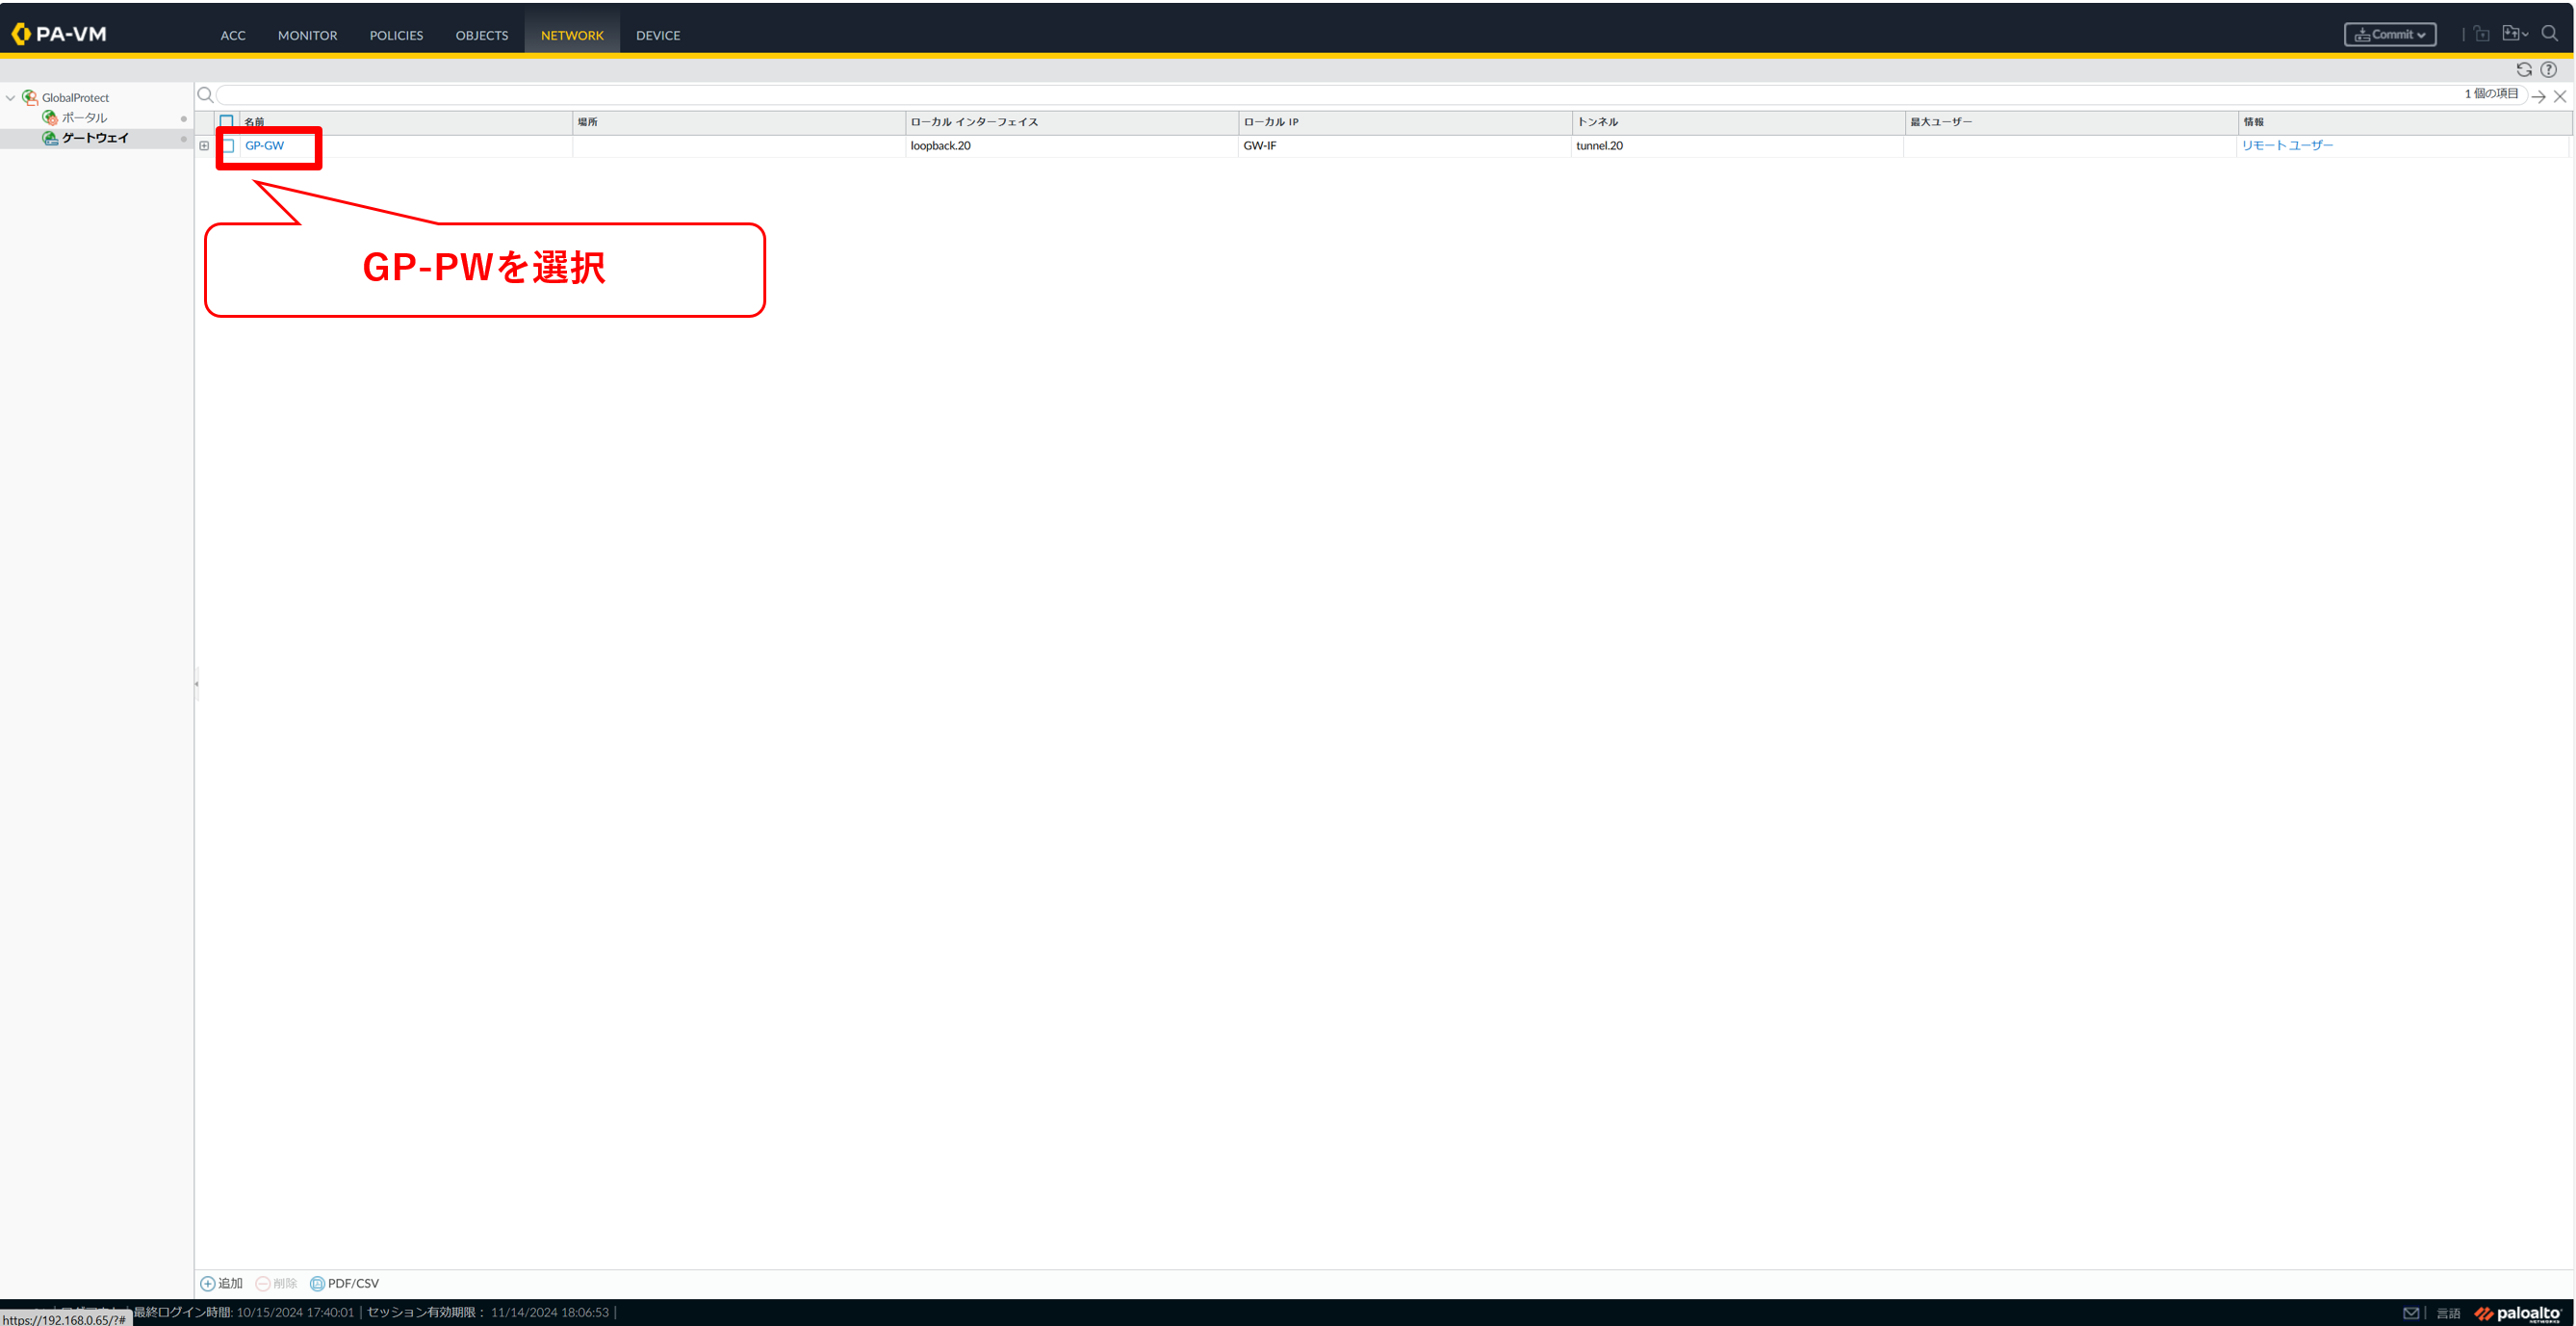Select ポータル in the tree
Screen dimensions: 2576x1326
pyautogui.click(x=84, y=118)
